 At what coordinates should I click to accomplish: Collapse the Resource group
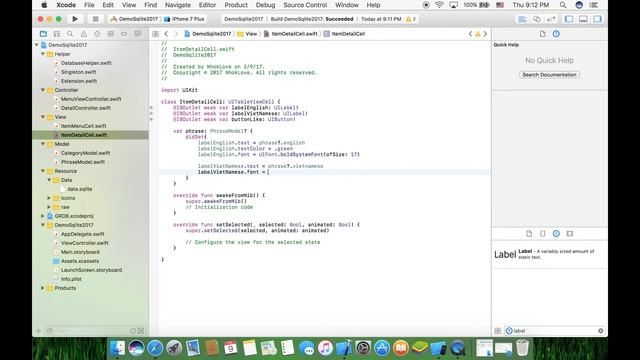click(x=43, y=171)
